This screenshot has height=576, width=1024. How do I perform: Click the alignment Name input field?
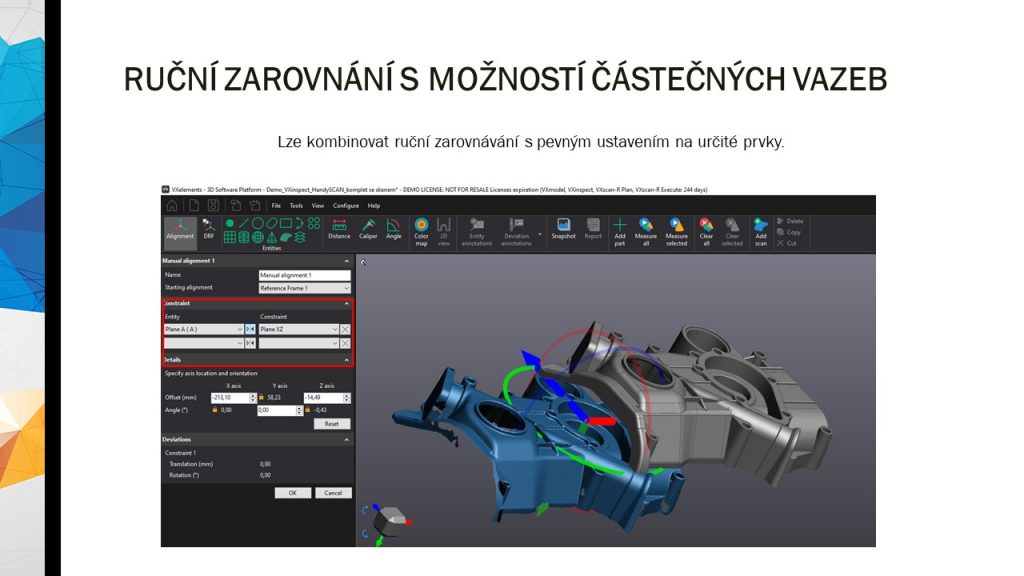(x=304, y=275)
